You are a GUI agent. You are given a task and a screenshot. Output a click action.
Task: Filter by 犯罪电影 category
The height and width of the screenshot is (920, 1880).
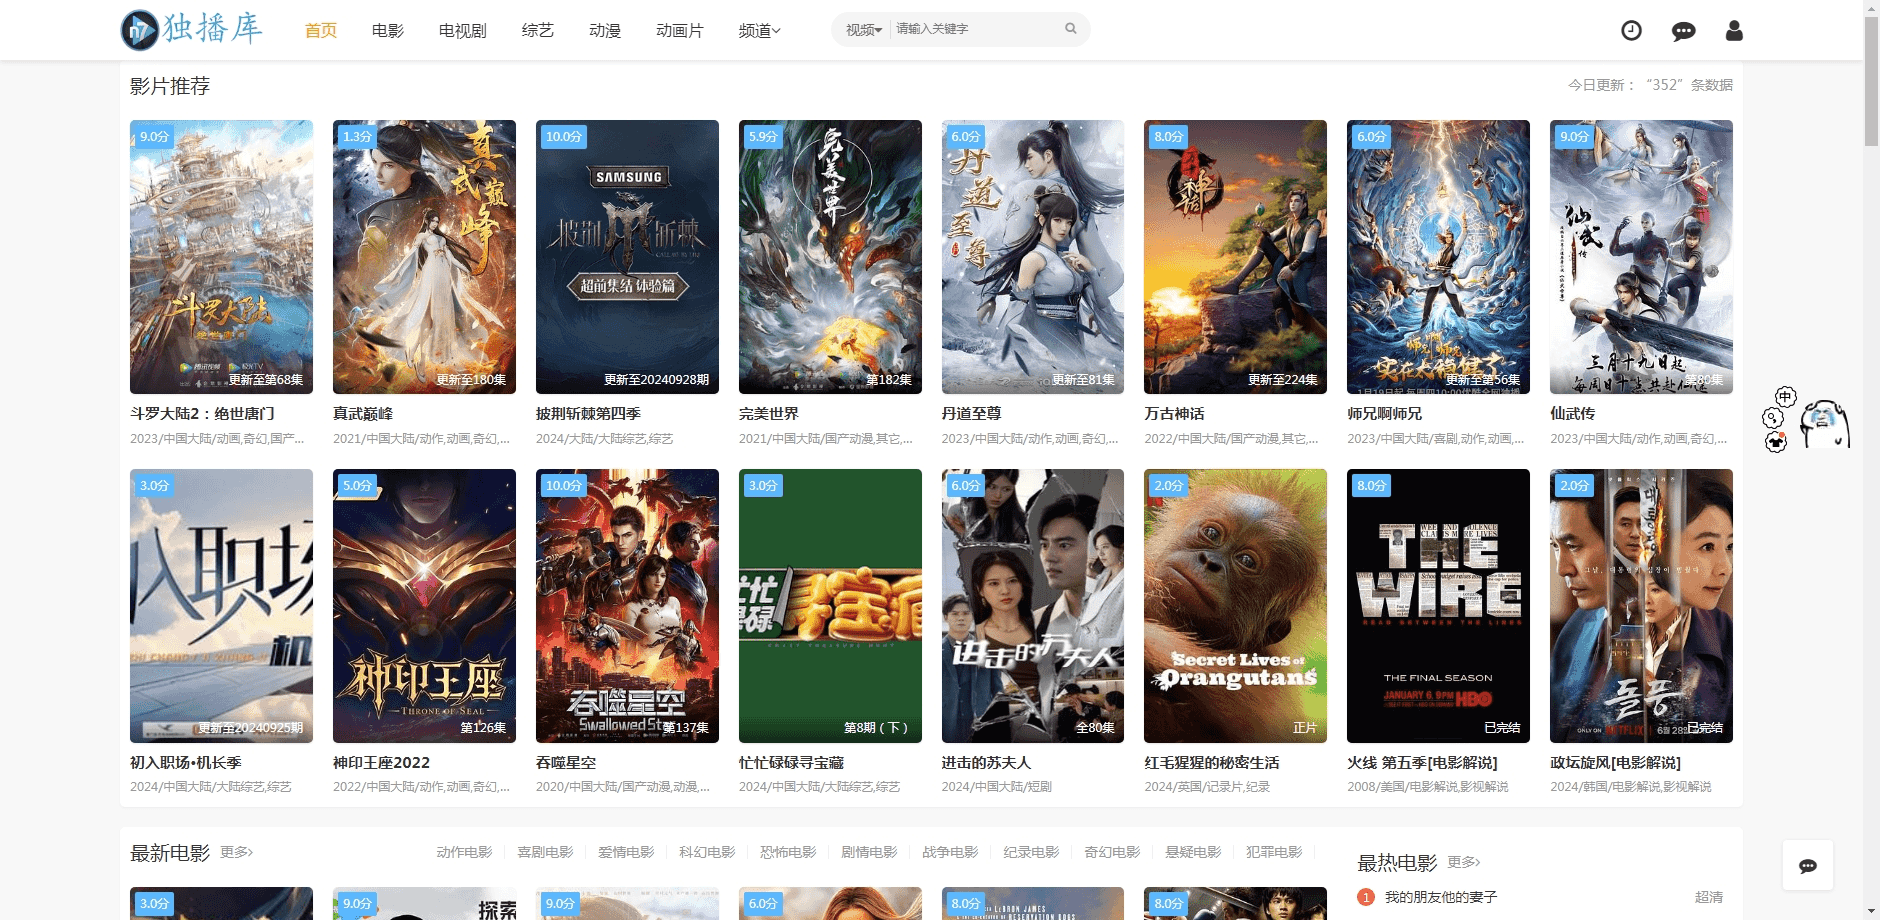tap(1274, 852)
